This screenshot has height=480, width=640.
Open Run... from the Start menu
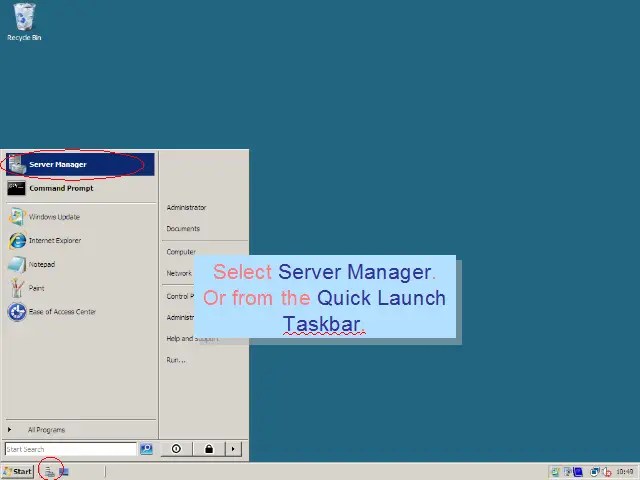(x=176, y=360)
